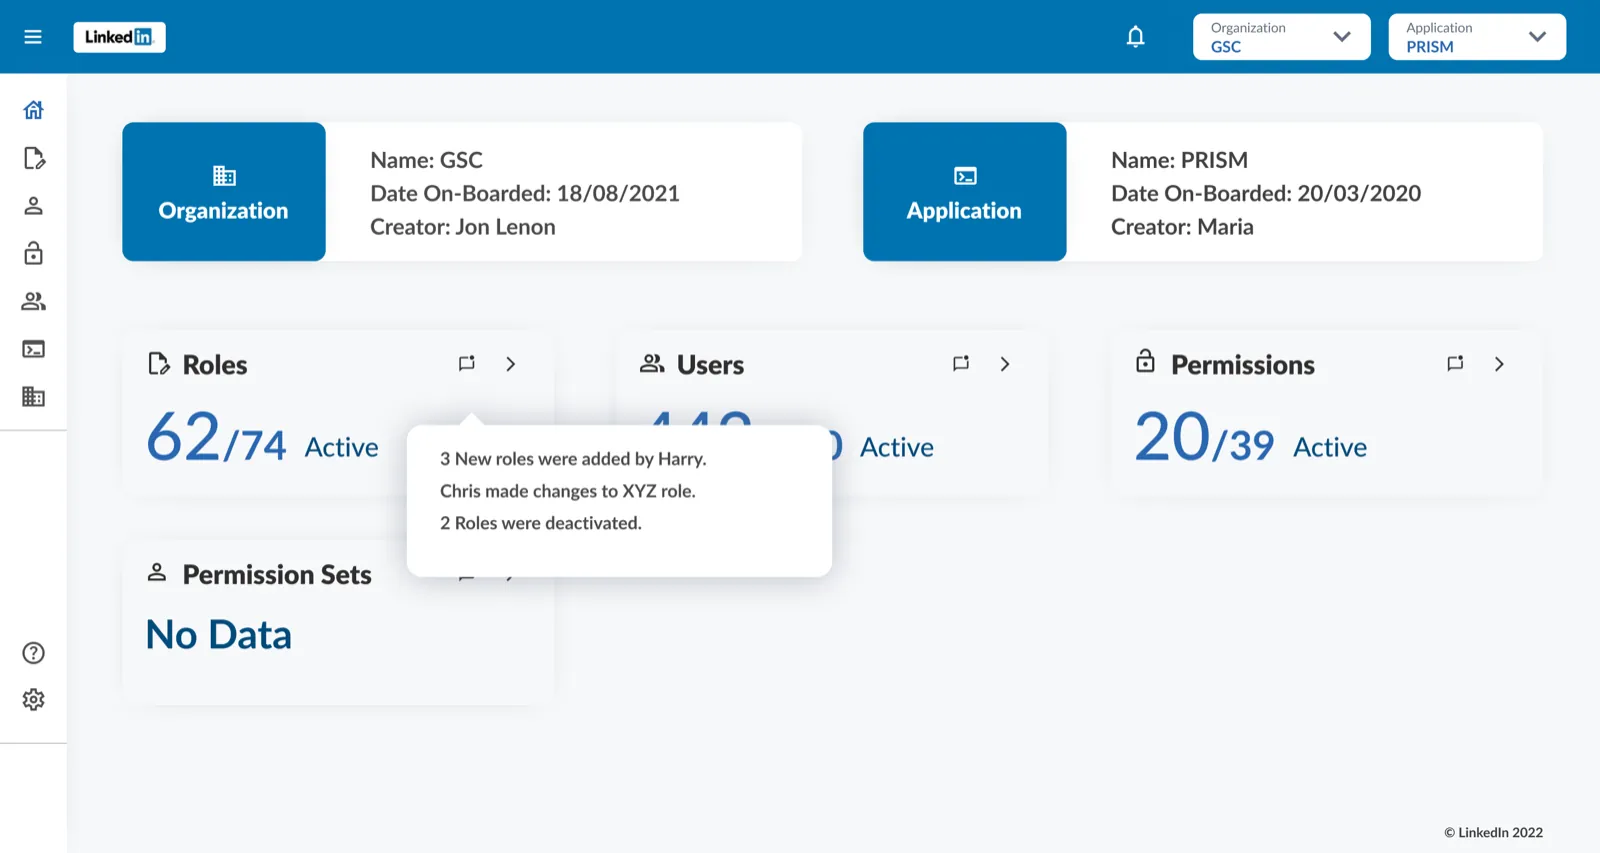
Task: Show Users activity flag notes
Action: pyautogui.click(x=961, y=364)
